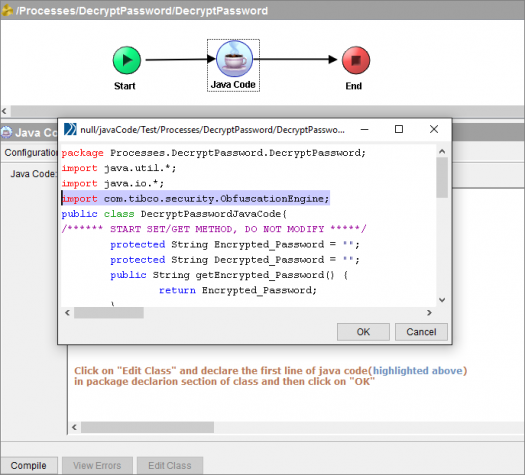Click the /Processes/DecryptPassword path title
Image resolution: width=525 pixels, height=475 pixels.
click(x=142, y=11)
